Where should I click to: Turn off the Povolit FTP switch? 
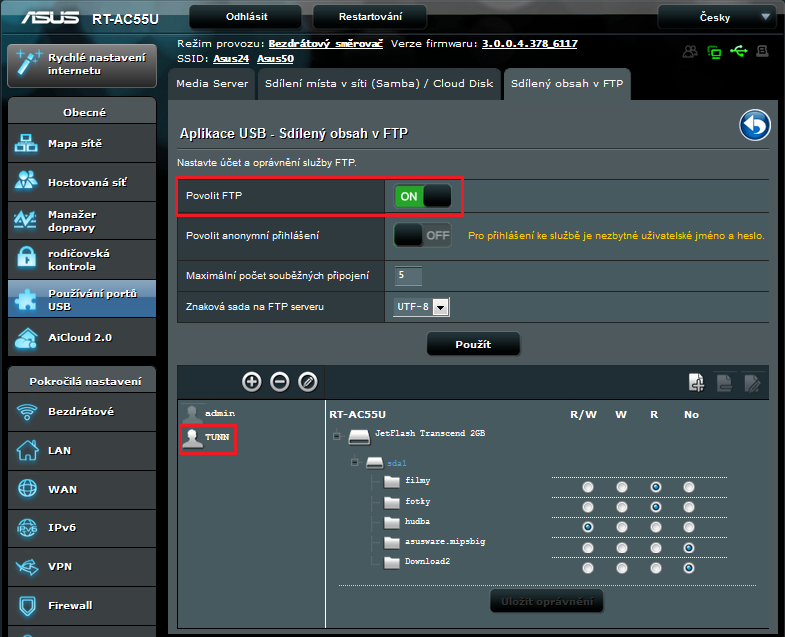(x=424, y=197)
